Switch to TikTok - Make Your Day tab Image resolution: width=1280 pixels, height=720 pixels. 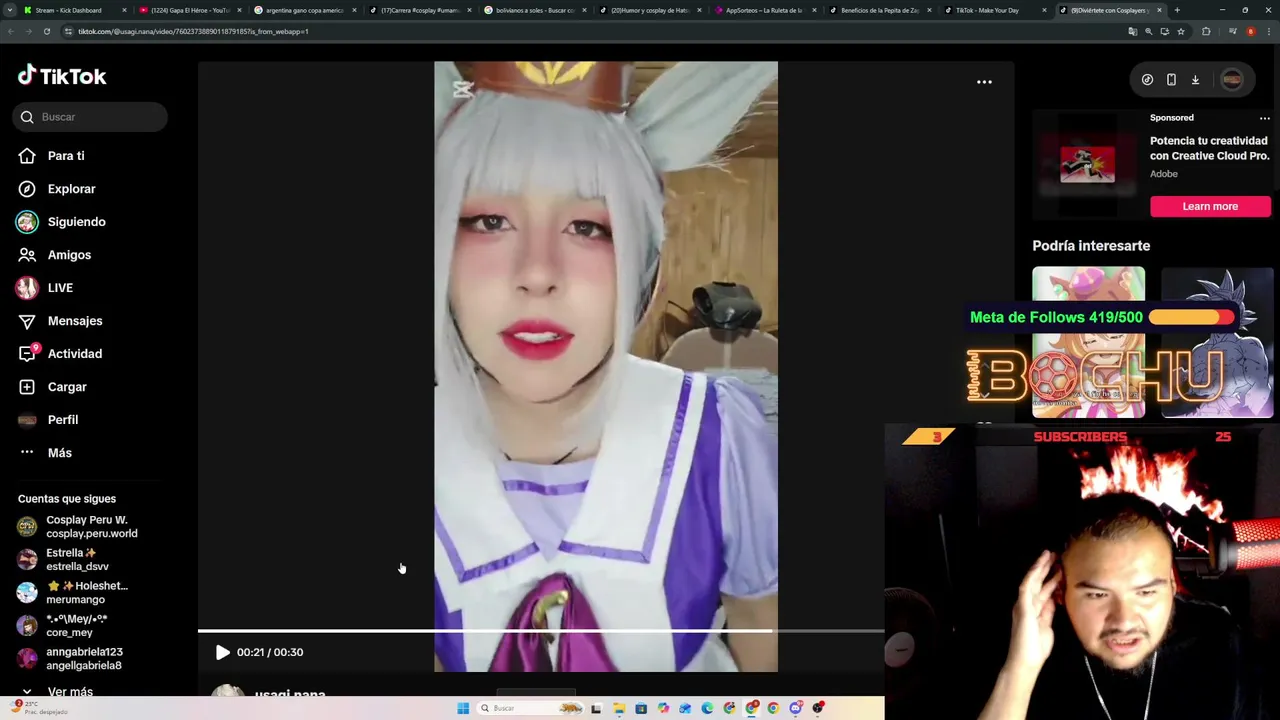point(994,10)
